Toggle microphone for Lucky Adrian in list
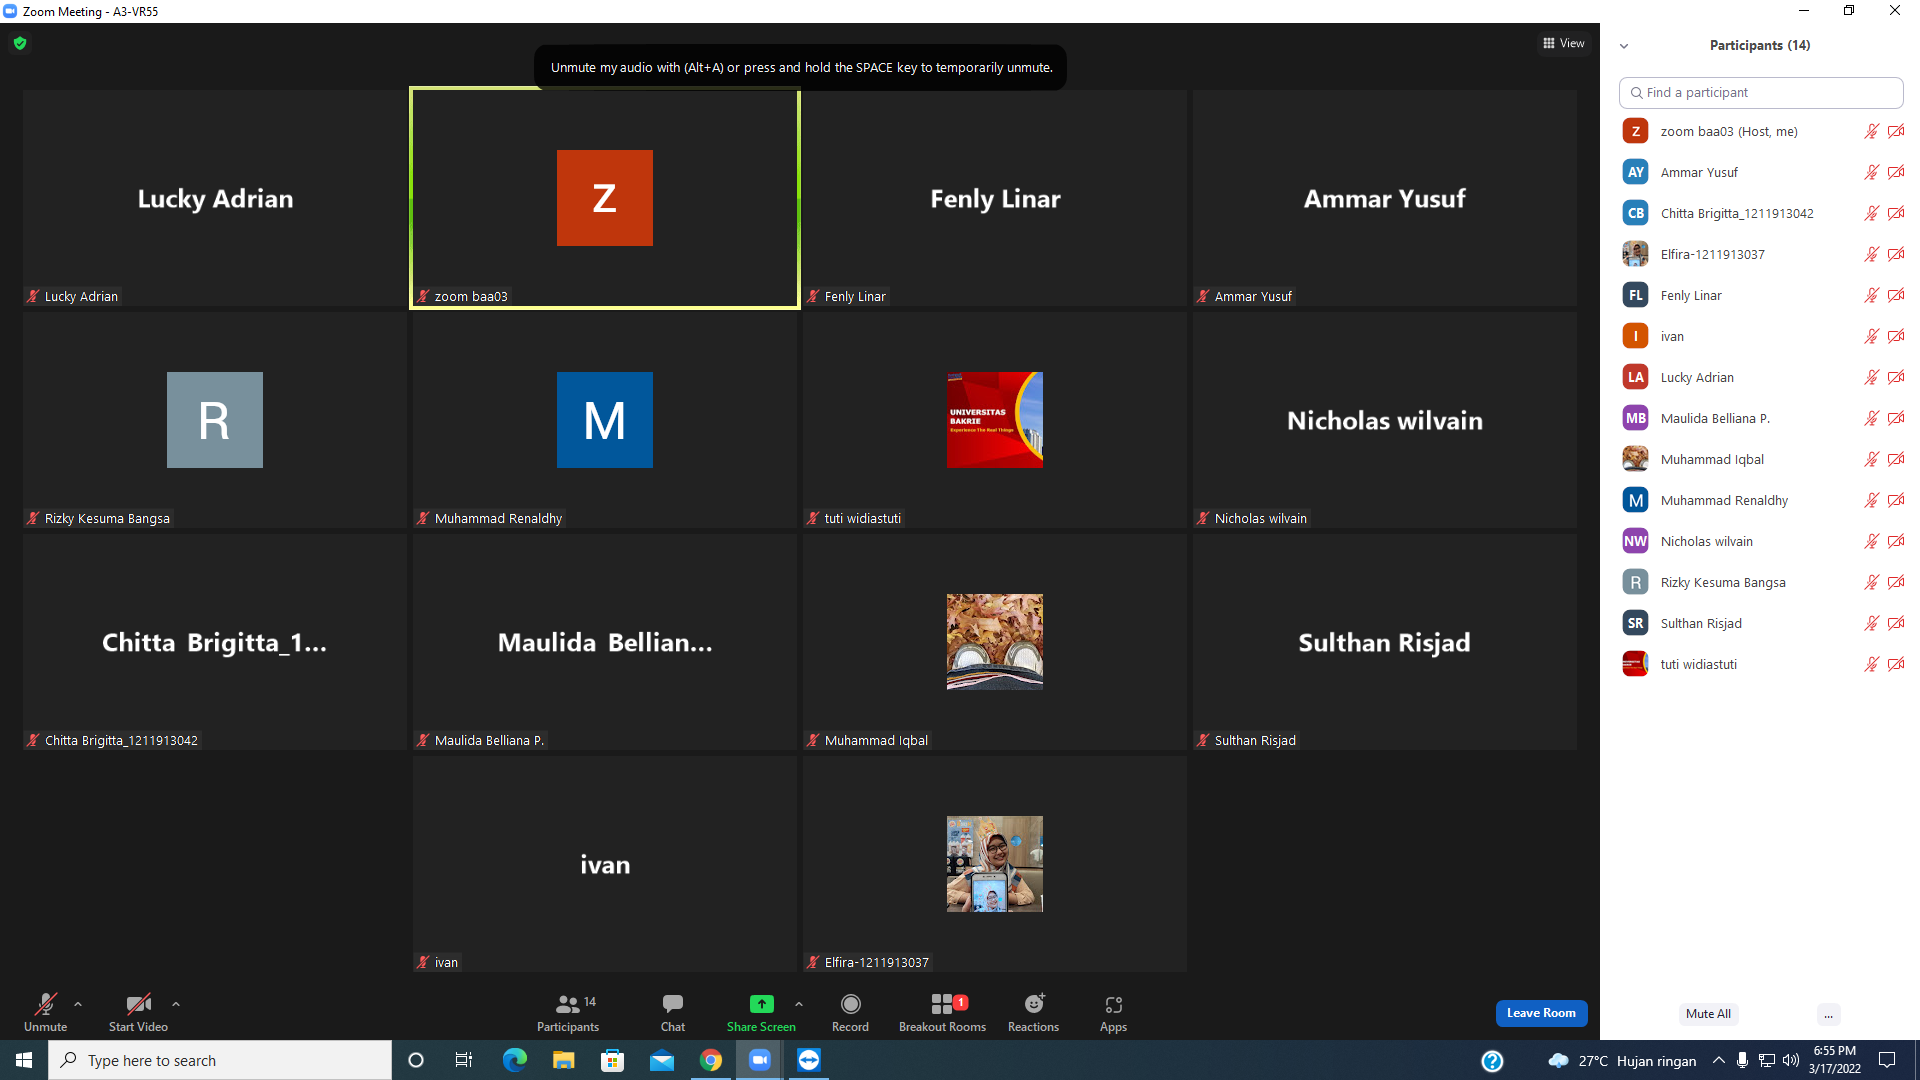This screenshot has height=1080, width=1920. coord(1871,377)
